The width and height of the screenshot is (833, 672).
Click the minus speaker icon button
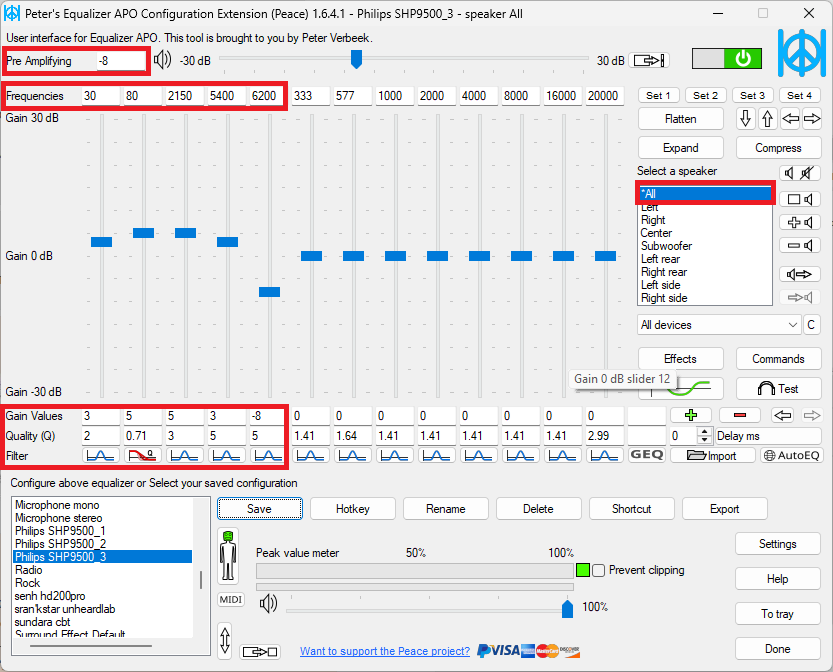coord(800,245)
